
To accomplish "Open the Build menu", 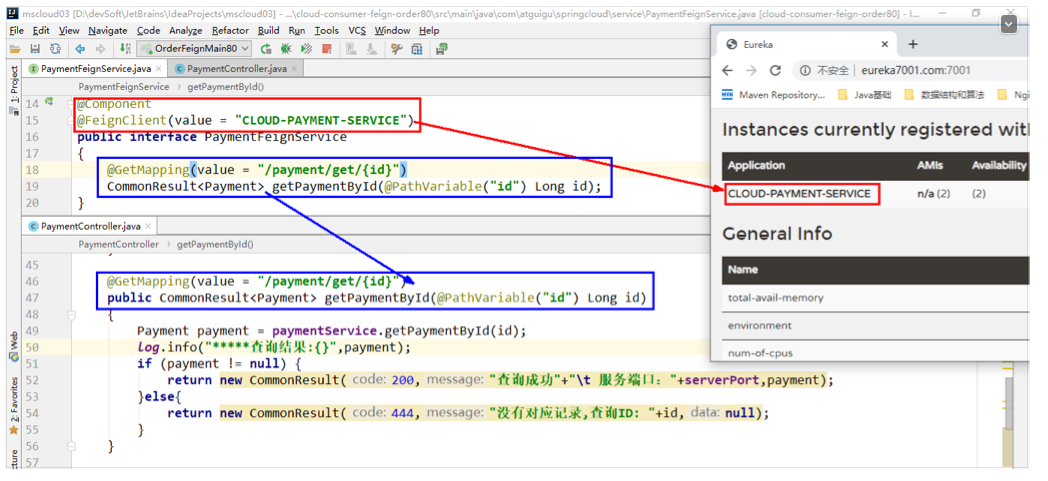I will tap(269, 30).
